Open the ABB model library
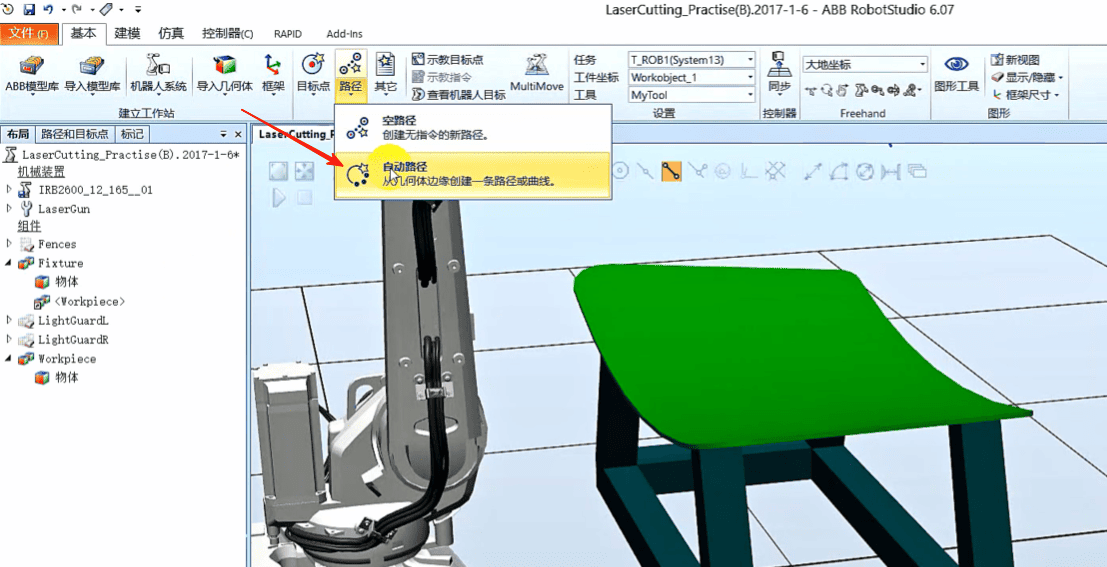The width and height of the screenshot is (1107, 567). tap(32, 73)
